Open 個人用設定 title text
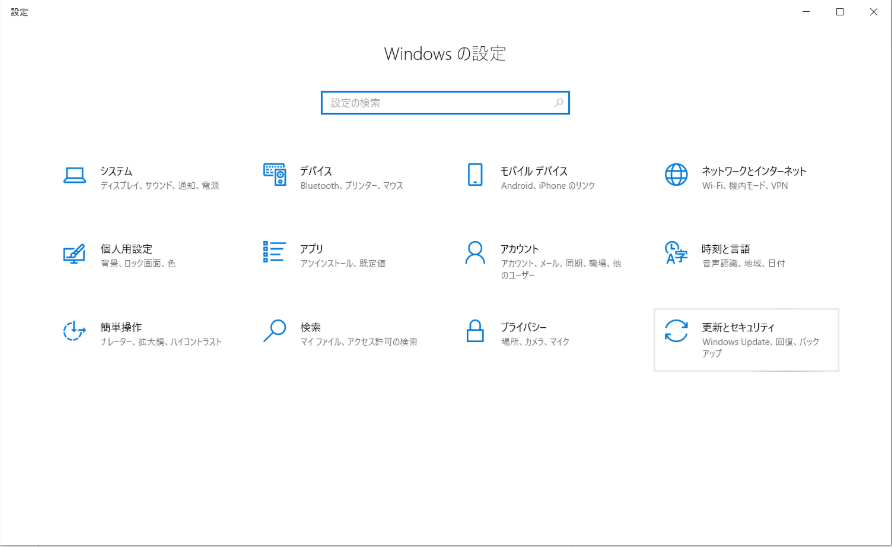This screenshot has width=892, height=547. pyautogui.click(x=126, y=249)
